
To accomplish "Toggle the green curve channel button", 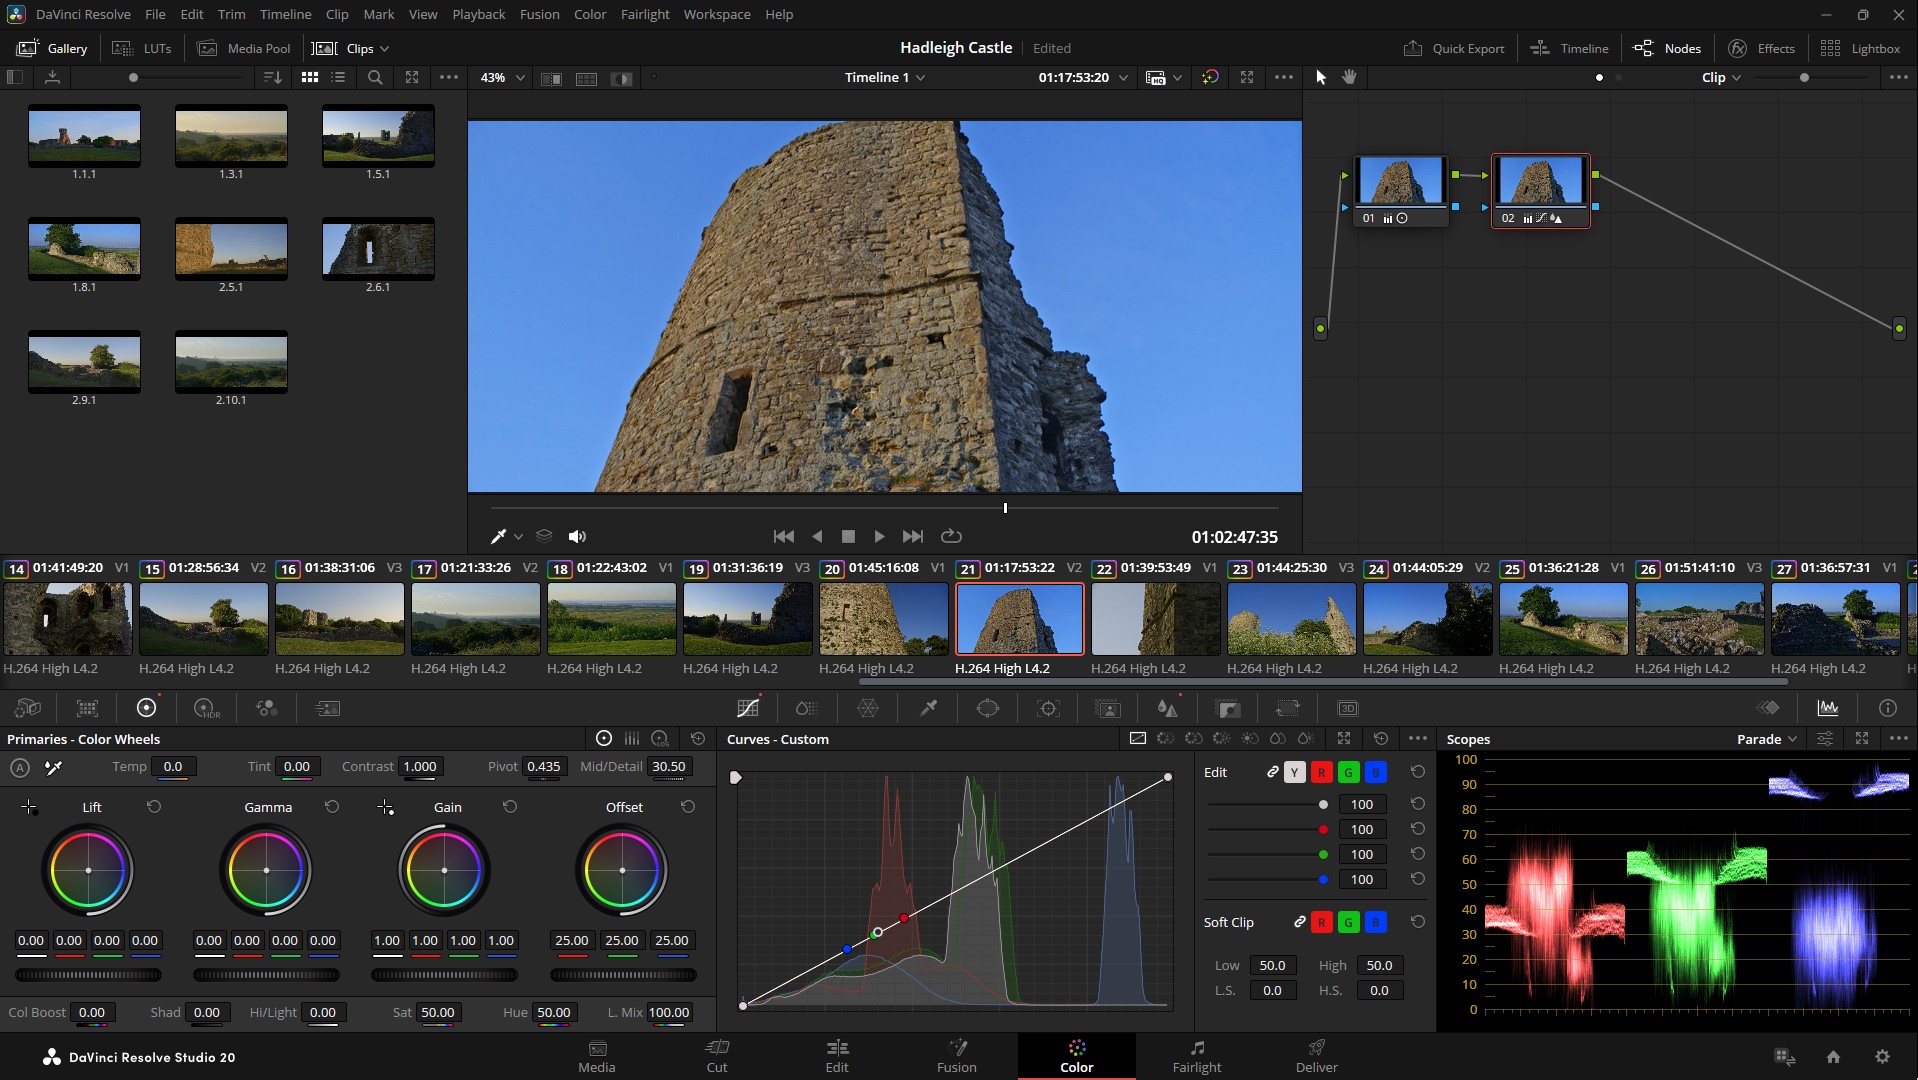I will pyautogui.click(x=1349, y=772).
